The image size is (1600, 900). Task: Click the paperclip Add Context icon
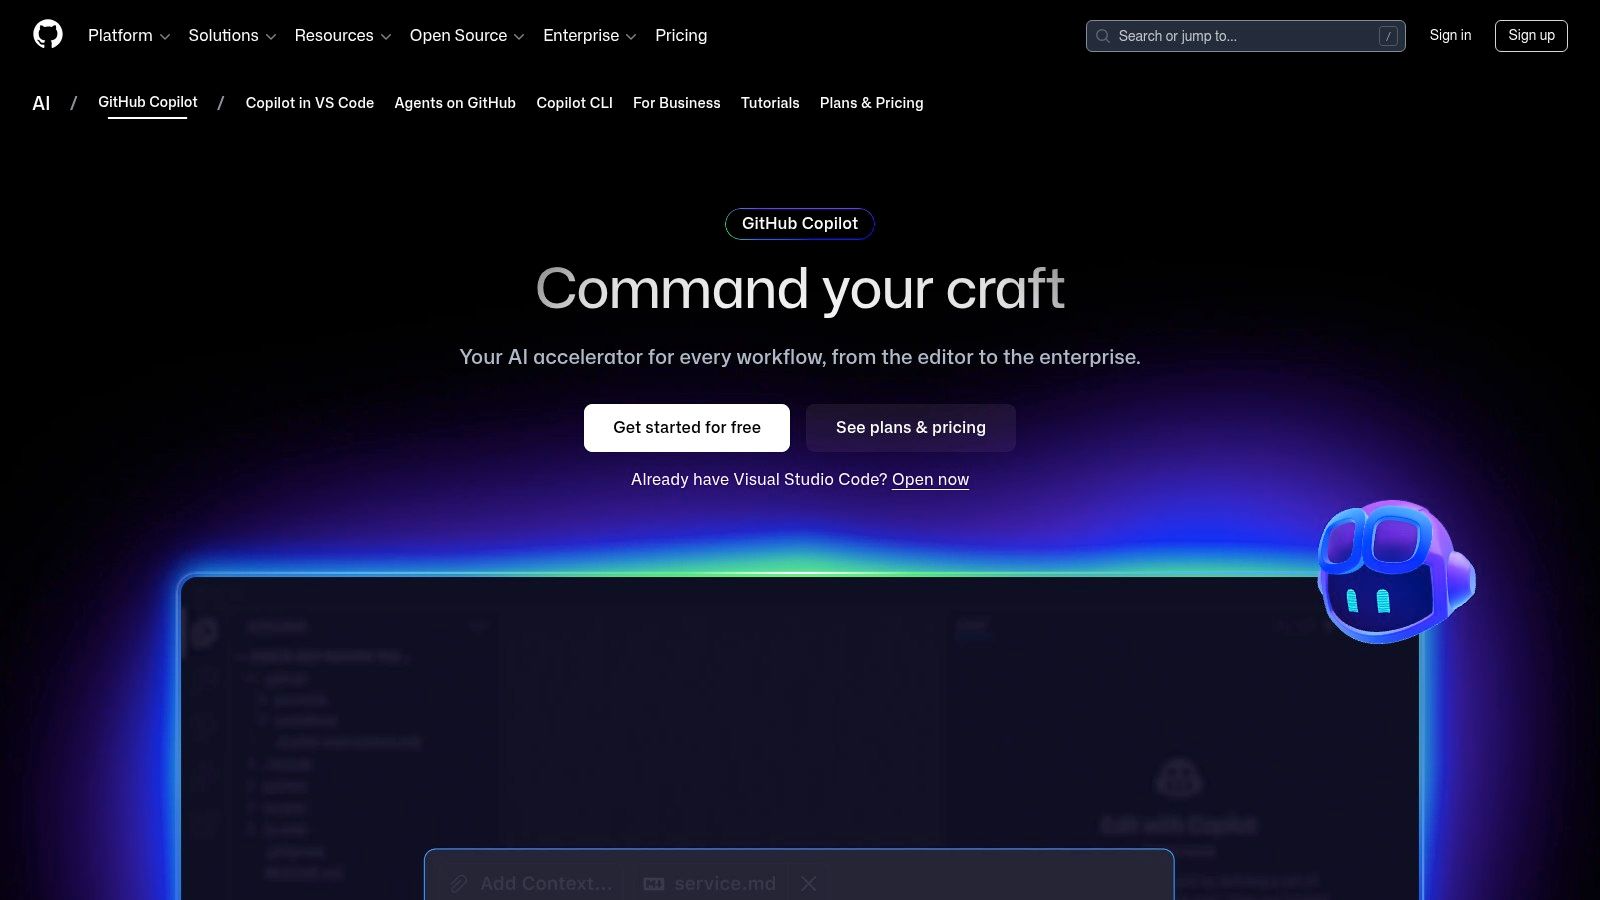pos(459,884)
